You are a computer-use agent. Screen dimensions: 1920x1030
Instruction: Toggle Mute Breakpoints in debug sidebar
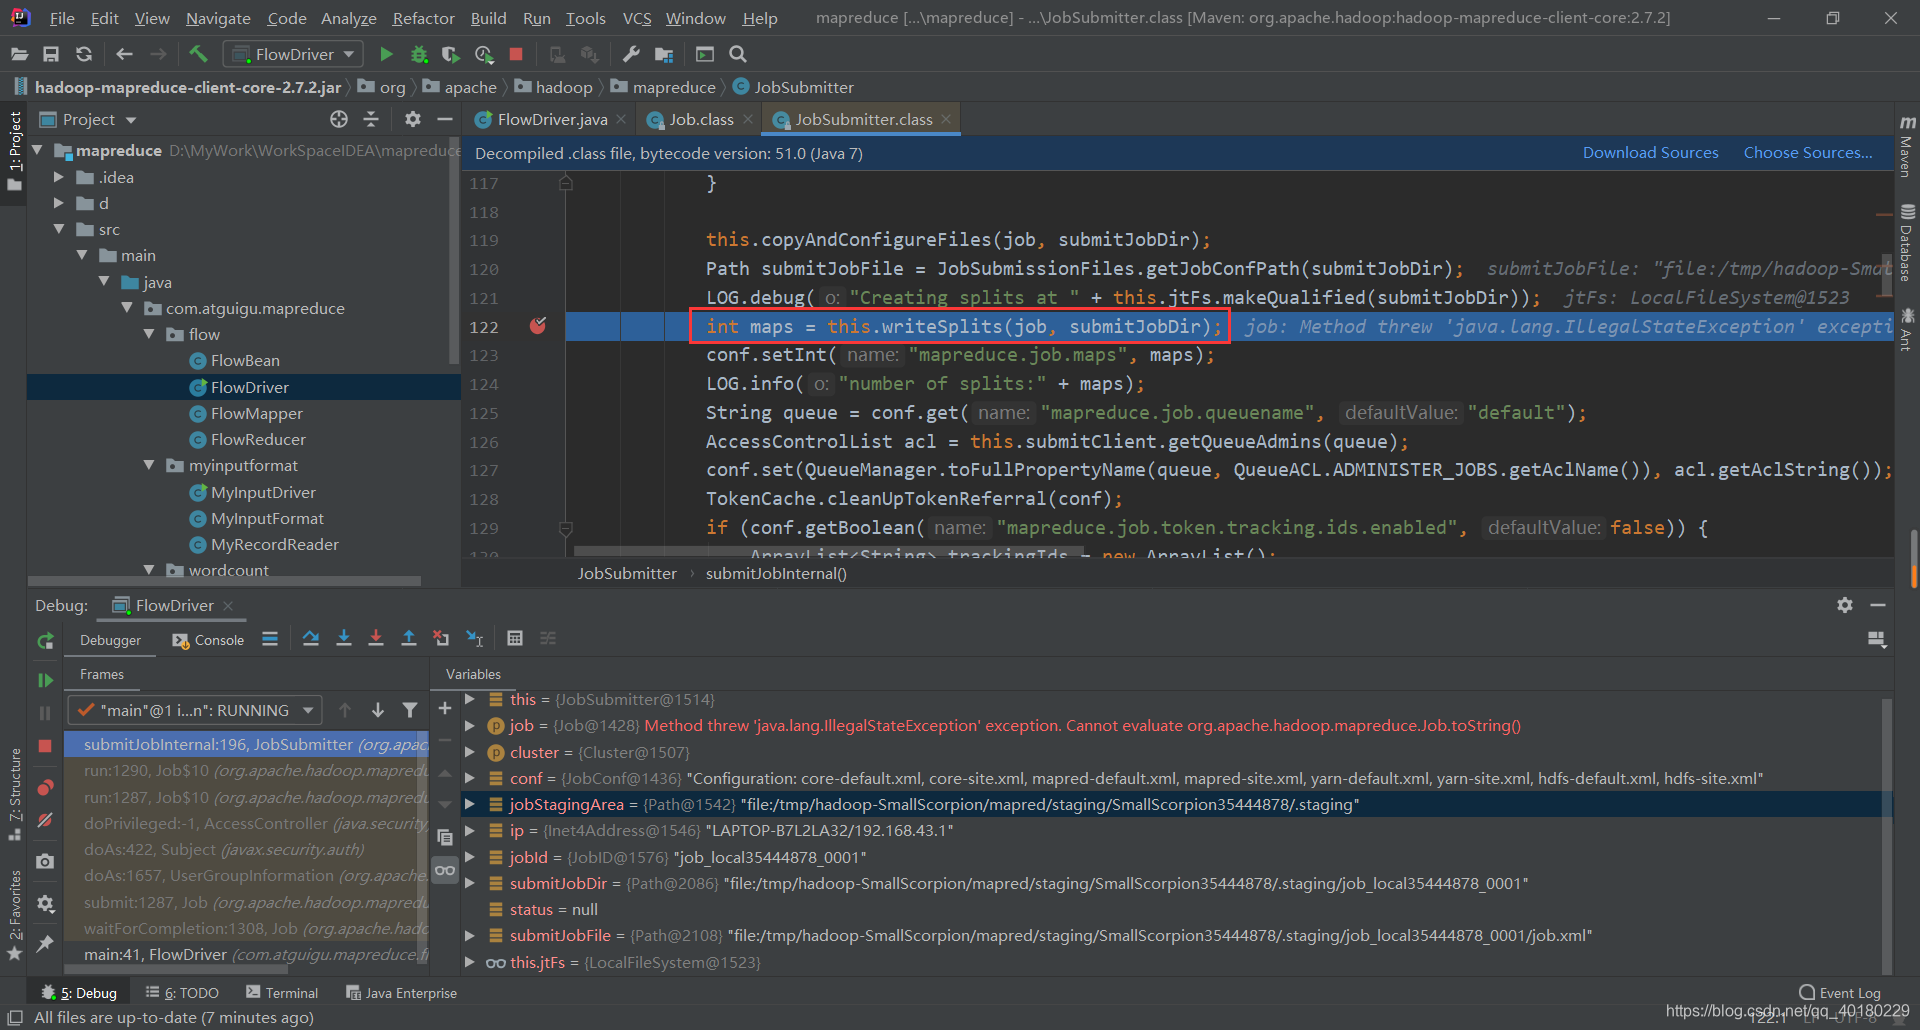(x=45, y=820)
